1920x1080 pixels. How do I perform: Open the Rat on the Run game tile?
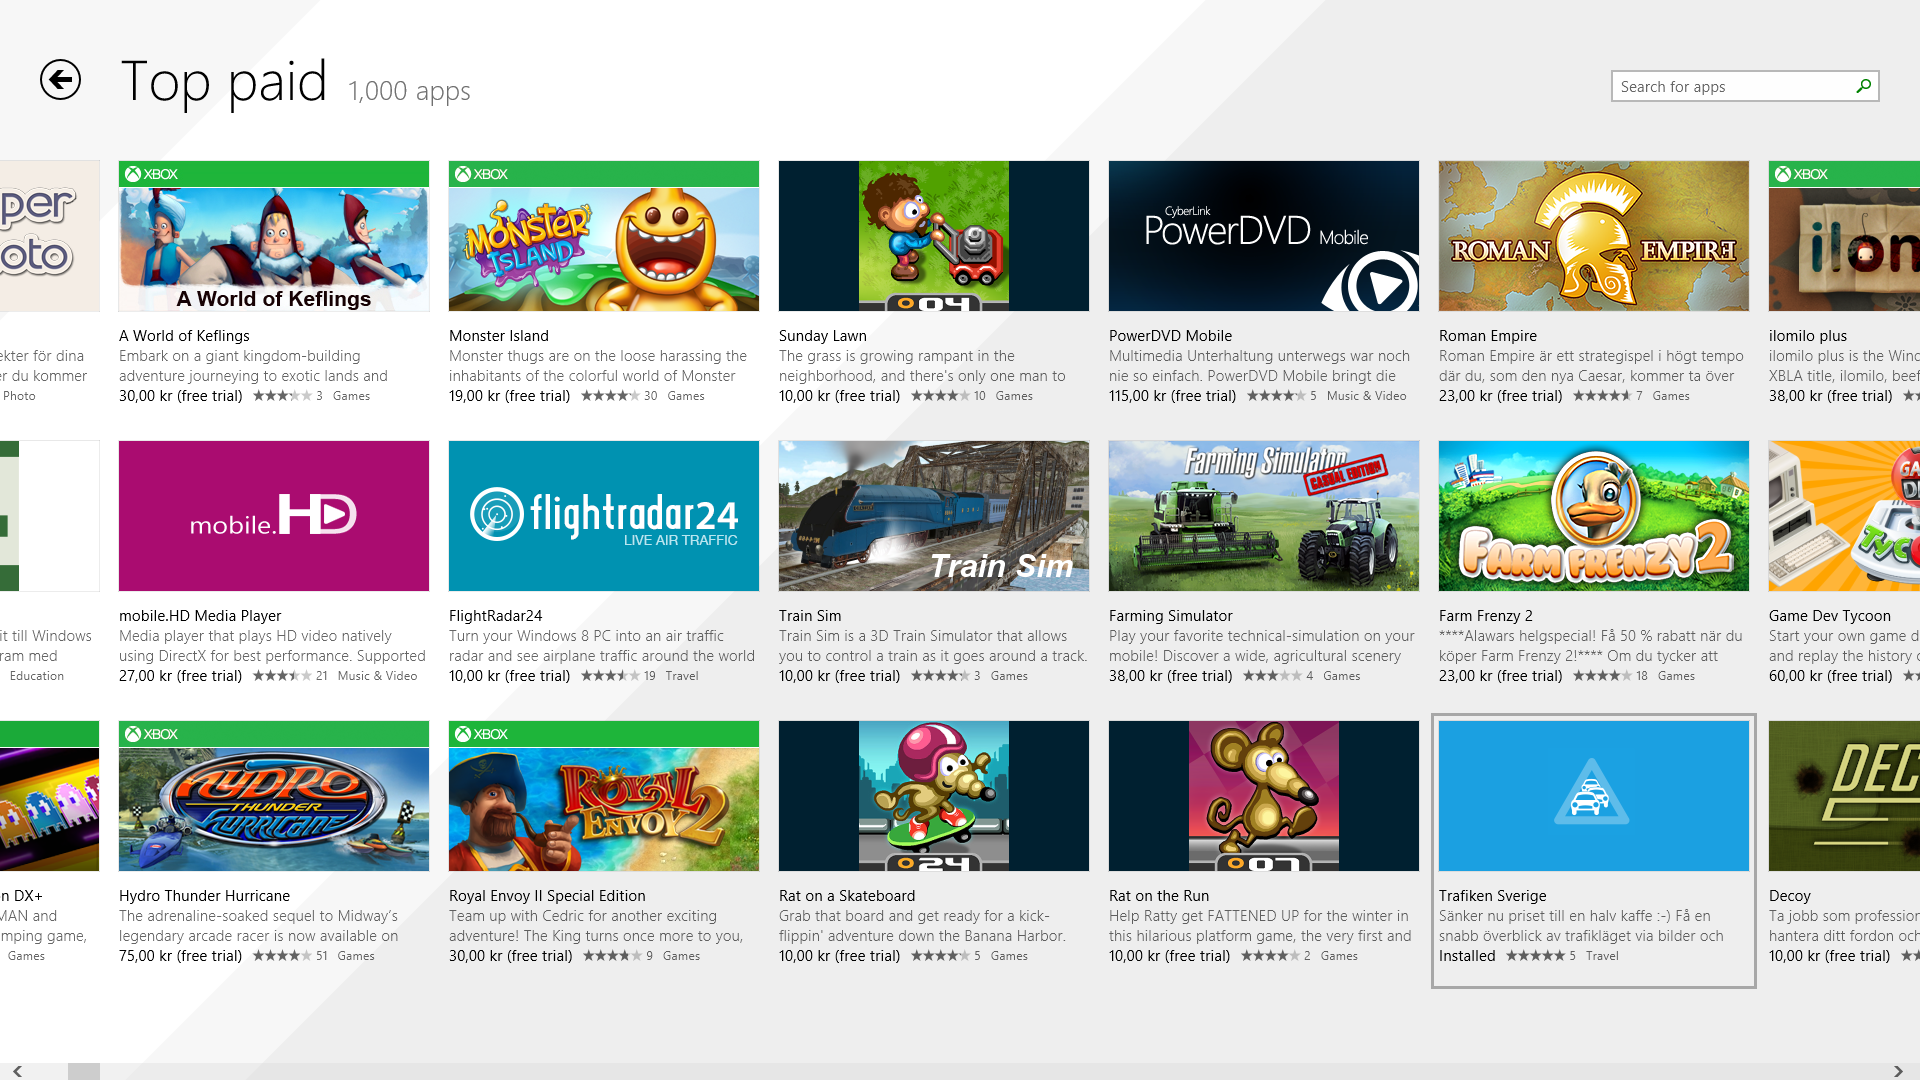[1263, 796]
